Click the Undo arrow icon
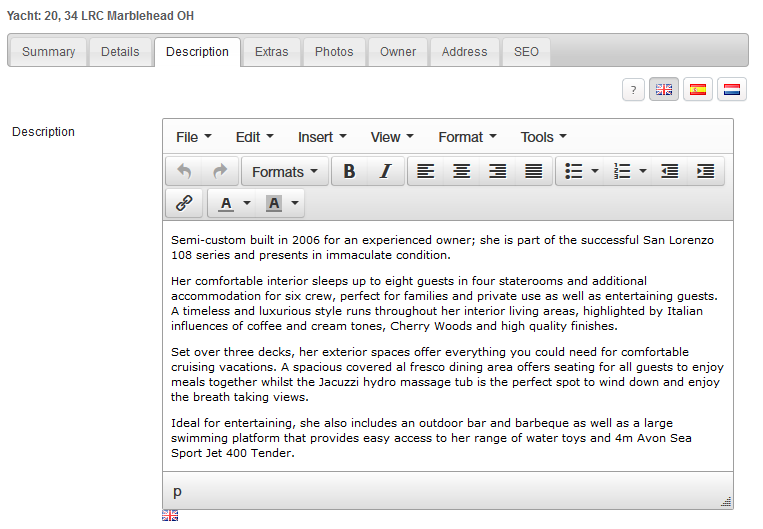This screenshot has width=763, height=529. point(184,171)
